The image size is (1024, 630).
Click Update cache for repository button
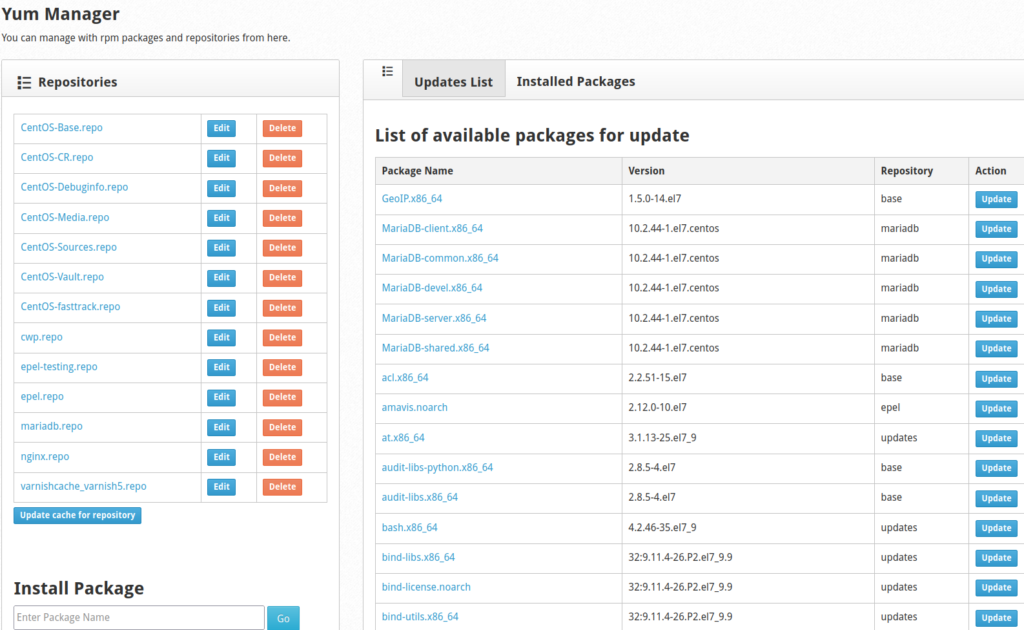click(78, 515)
